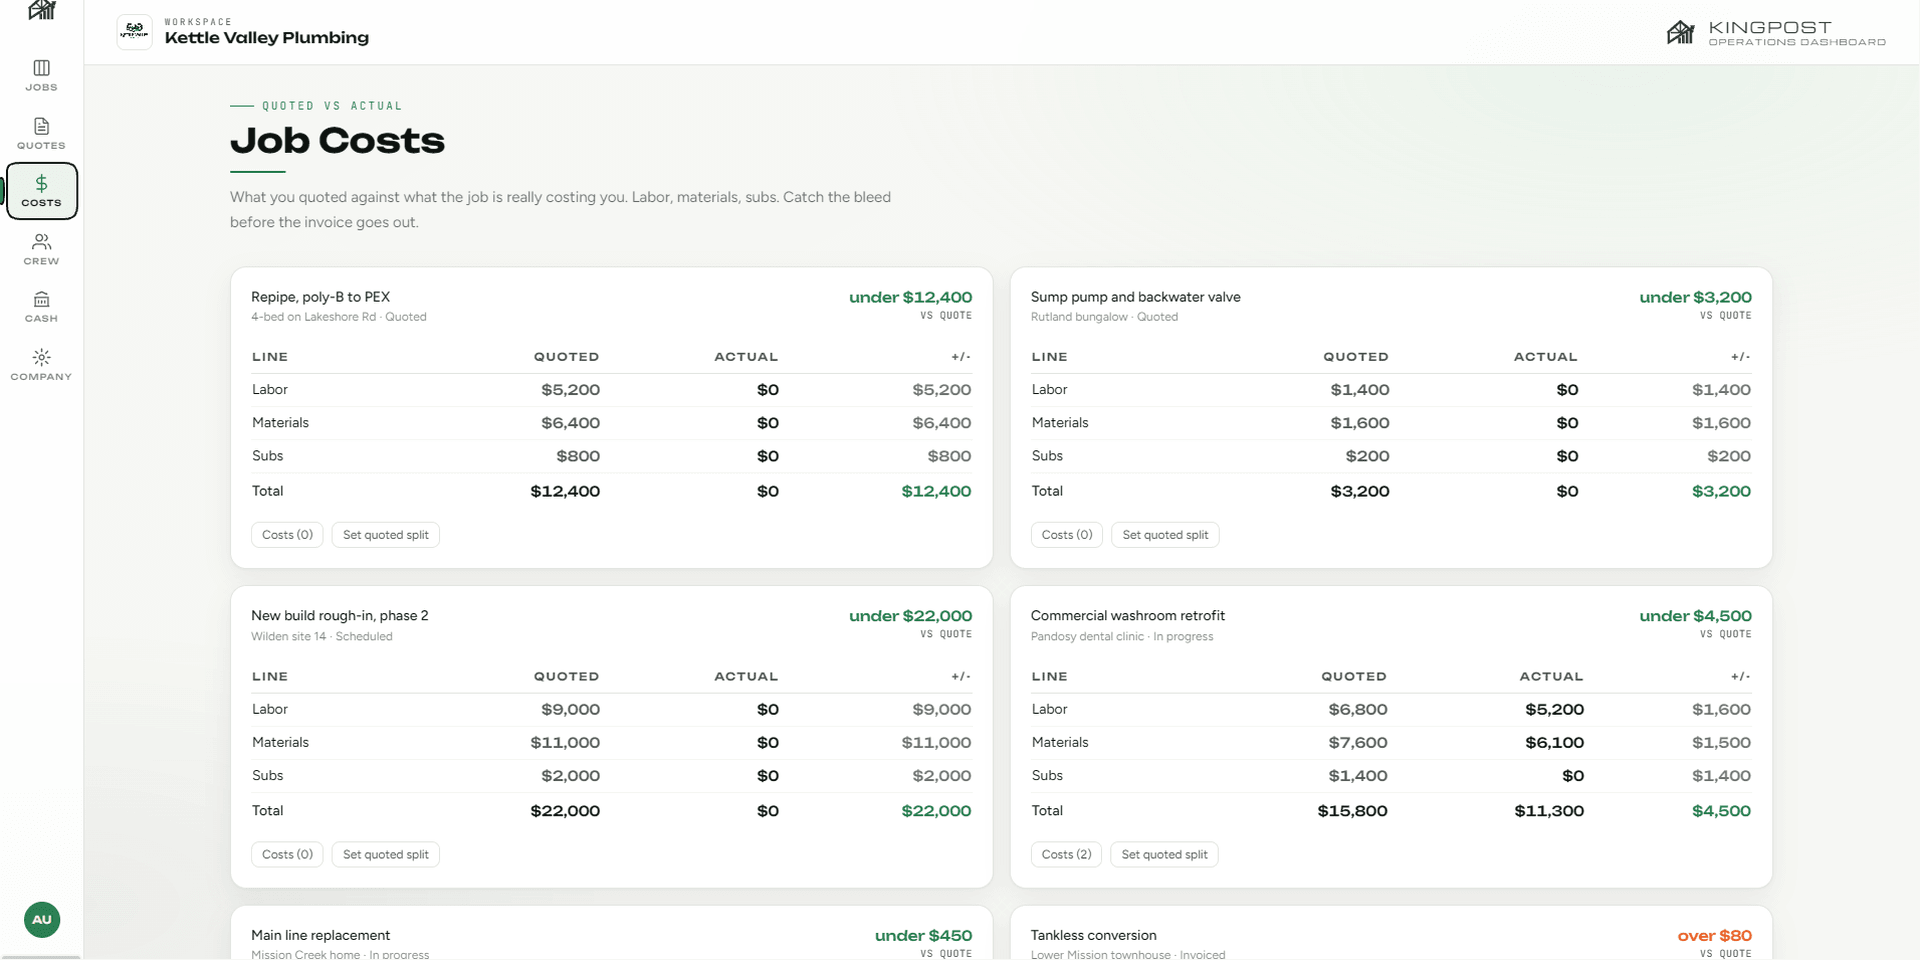
Task: Select the Kettle Valley Plumbing workspace name
Action: click(267, 38)
